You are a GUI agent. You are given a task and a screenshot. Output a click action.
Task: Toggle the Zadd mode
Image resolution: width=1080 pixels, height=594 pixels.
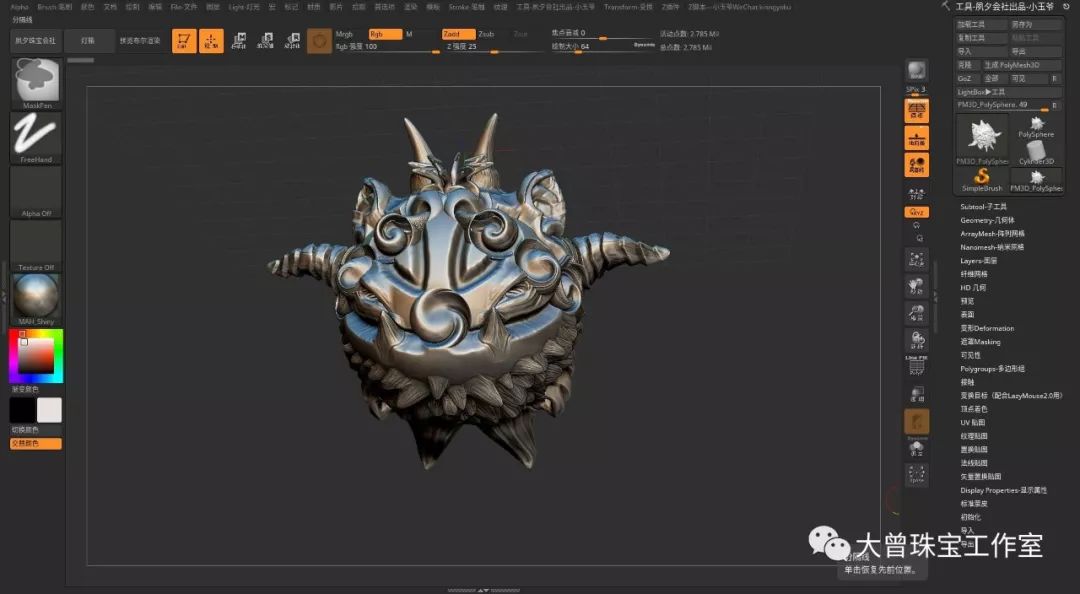458,34
